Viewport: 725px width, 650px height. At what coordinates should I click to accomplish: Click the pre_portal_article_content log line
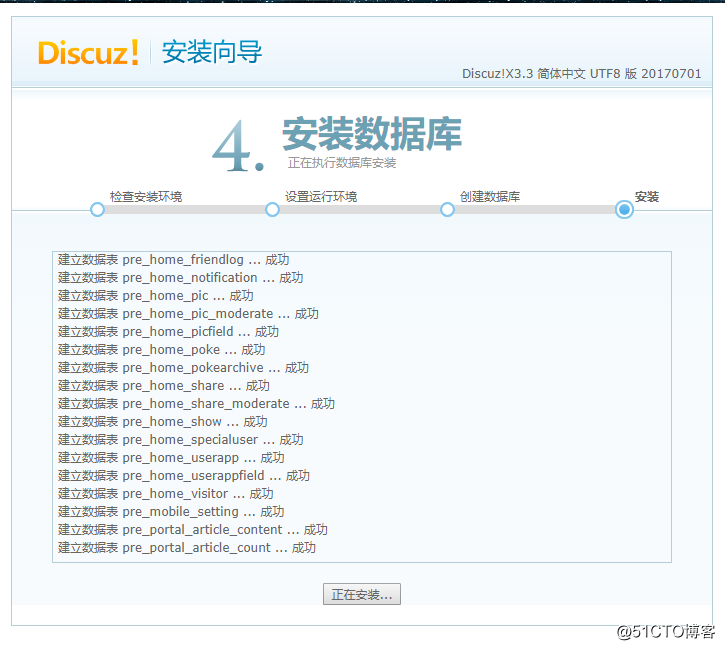coord(193,530)
